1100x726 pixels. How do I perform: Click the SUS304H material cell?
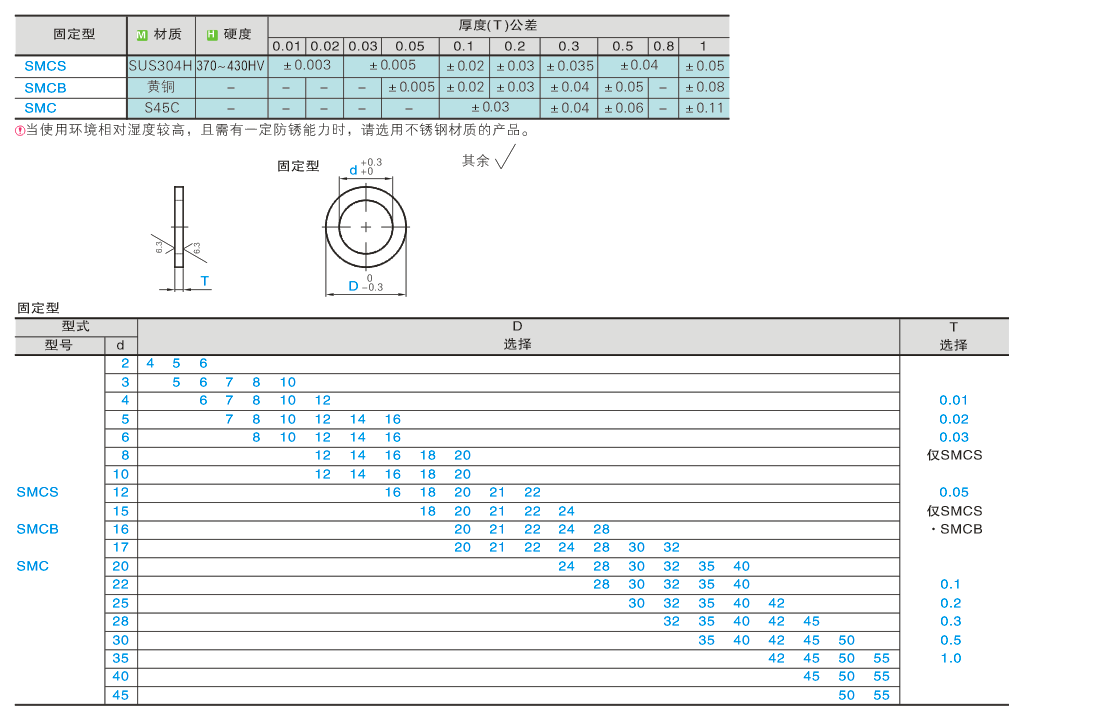coord(161,66)
